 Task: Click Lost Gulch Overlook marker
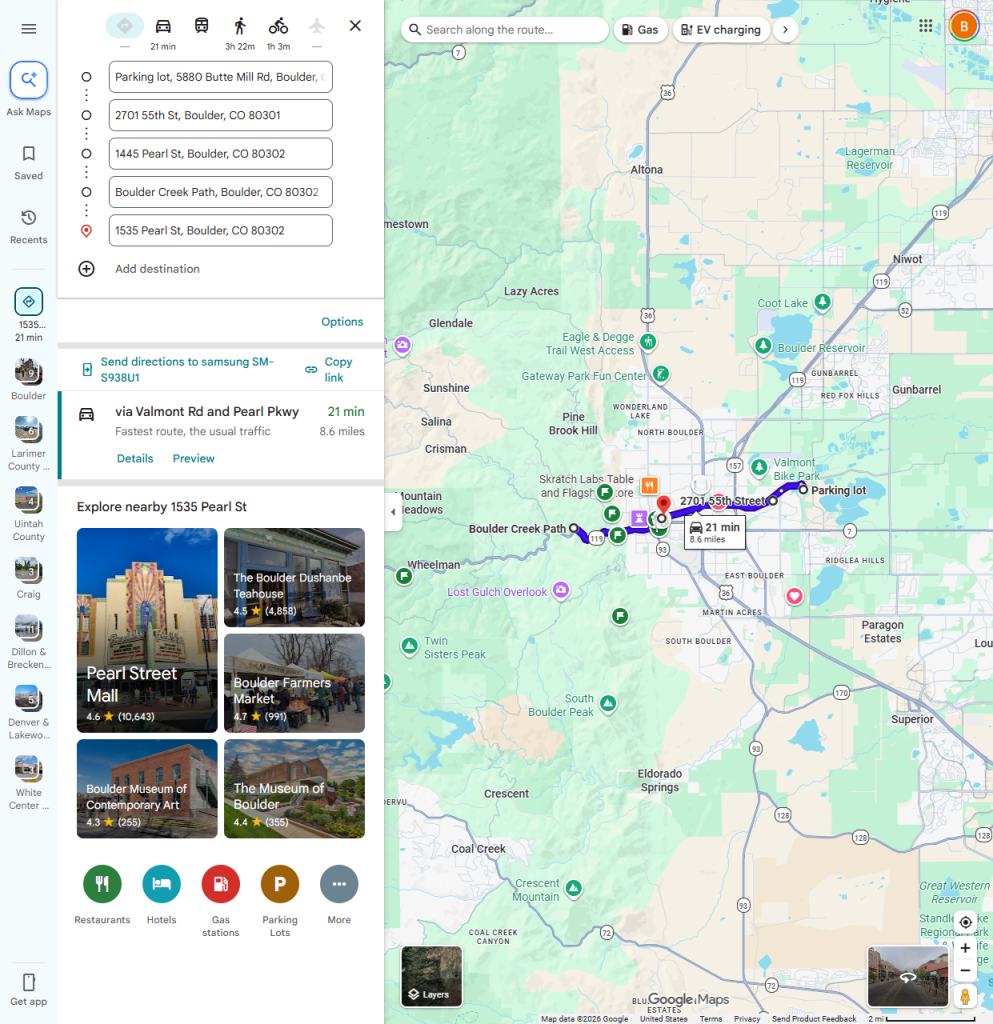561,590
